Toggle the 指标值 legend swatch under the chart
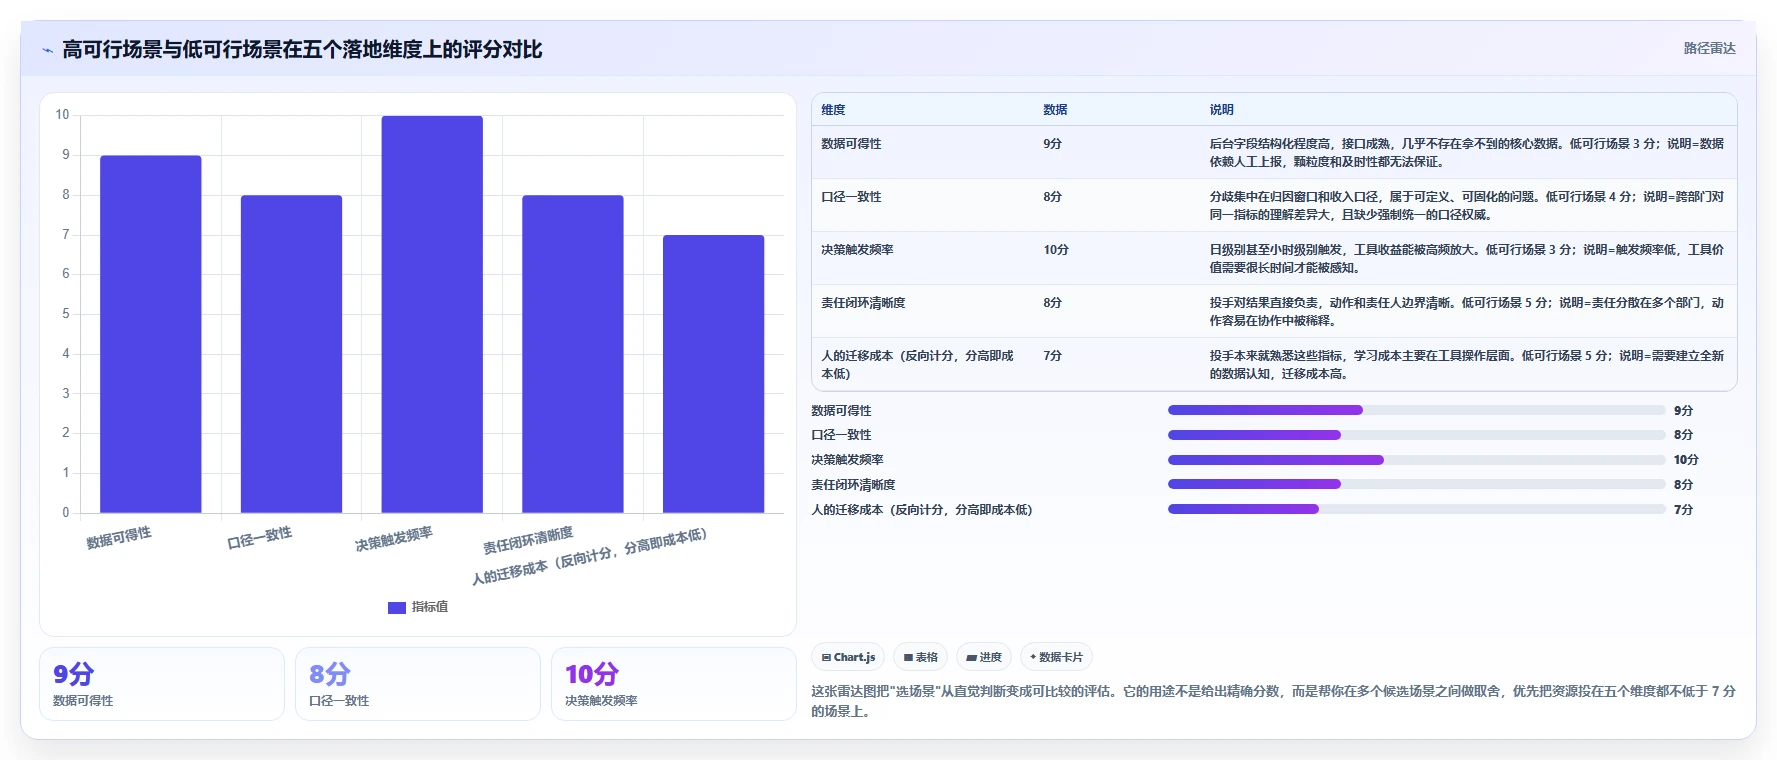 [x=396, y=607]
